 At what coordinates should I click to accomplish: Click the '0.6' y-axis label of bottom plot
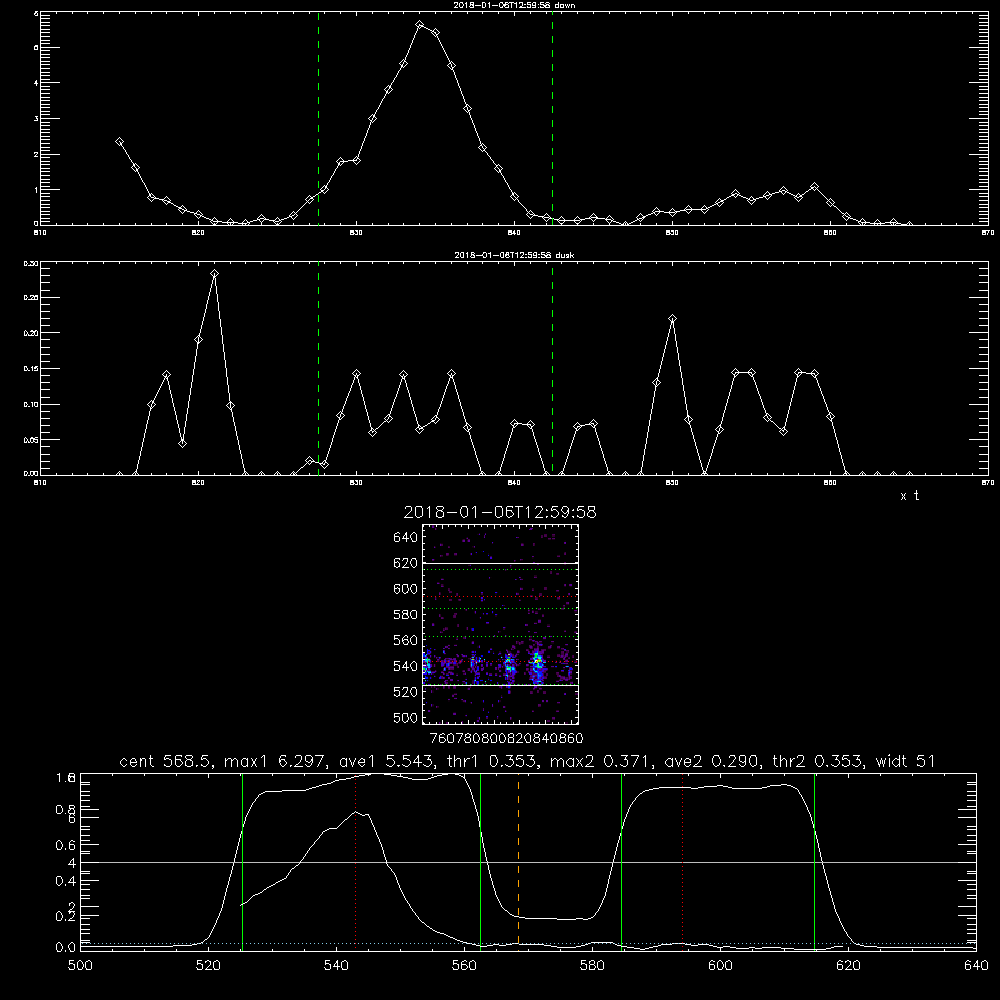(x=66, y=845)
